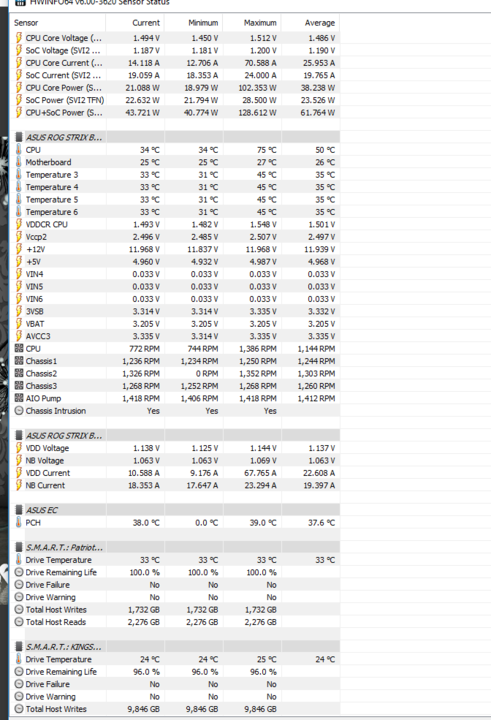
Task: Click the thermometer icon beside PCH
Action: tap(19, 522)
